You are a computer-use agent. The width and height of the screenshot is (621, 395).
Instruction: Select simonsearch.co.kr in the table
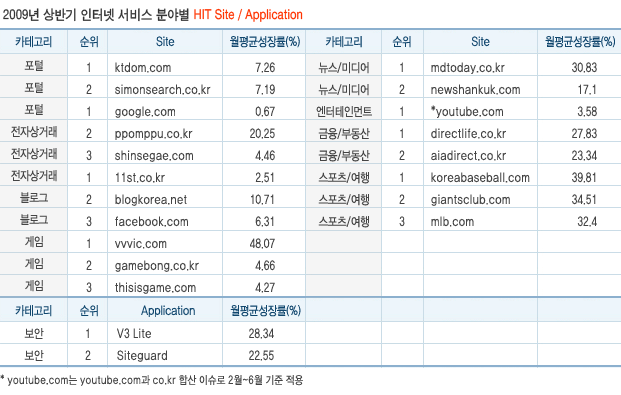162,90
